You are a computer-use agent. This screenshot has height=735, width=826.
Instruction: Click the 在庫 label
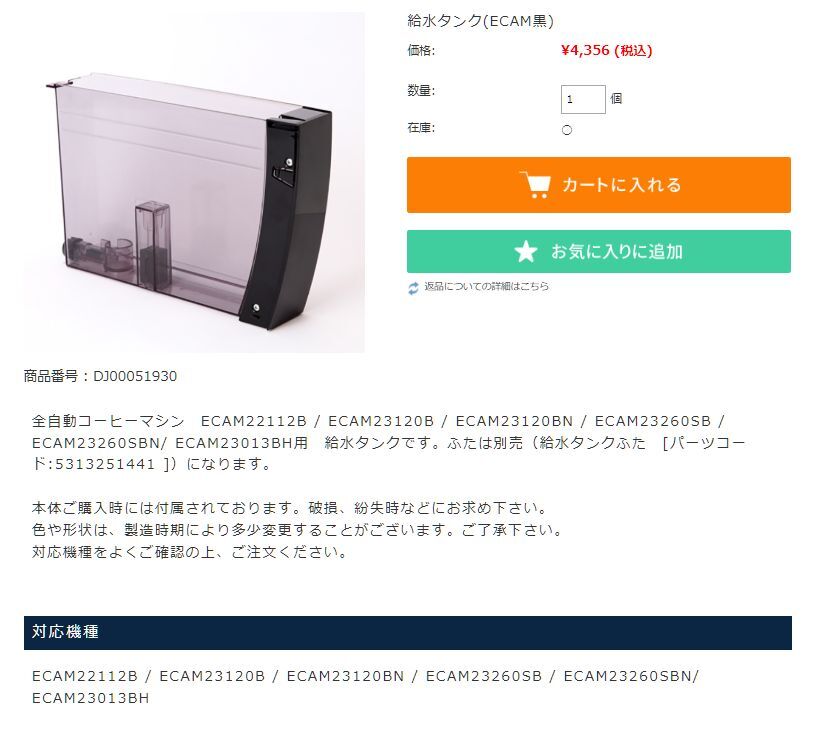(x=421, y=128)
